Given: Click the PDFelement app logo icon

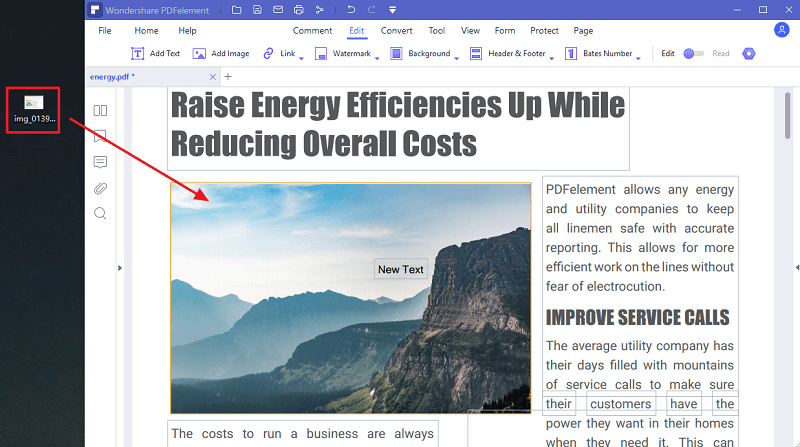Looking at the screenshot, I should tap(95, 10).
